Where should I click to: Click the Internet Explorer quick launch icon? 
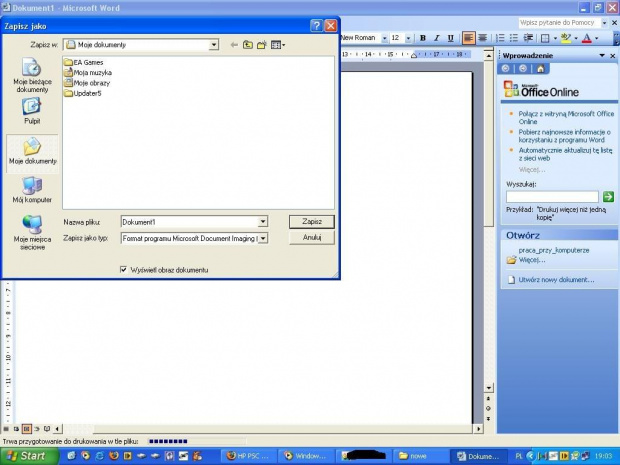coord(100,456)
